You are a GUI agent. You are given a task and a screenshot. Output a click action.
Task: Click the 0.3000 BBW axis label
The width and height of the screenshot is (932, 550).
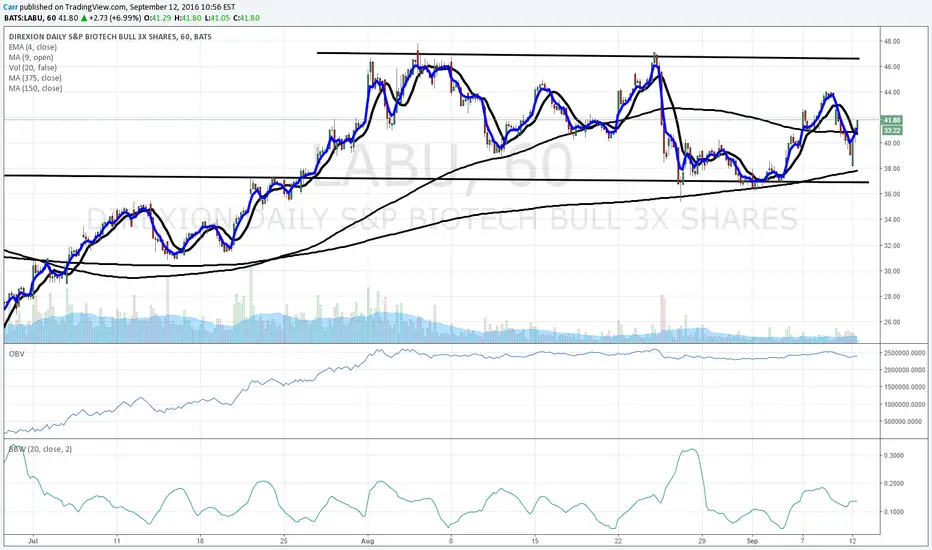(894, 455)
